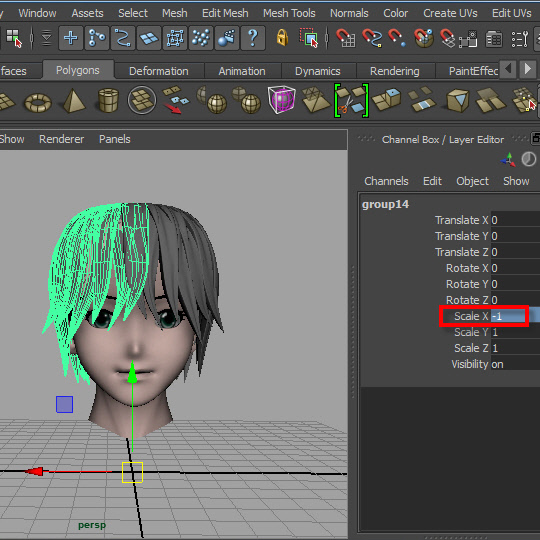540x540 pixels.
Task: Click the Rotate Y value field
Action: point(515,284)
